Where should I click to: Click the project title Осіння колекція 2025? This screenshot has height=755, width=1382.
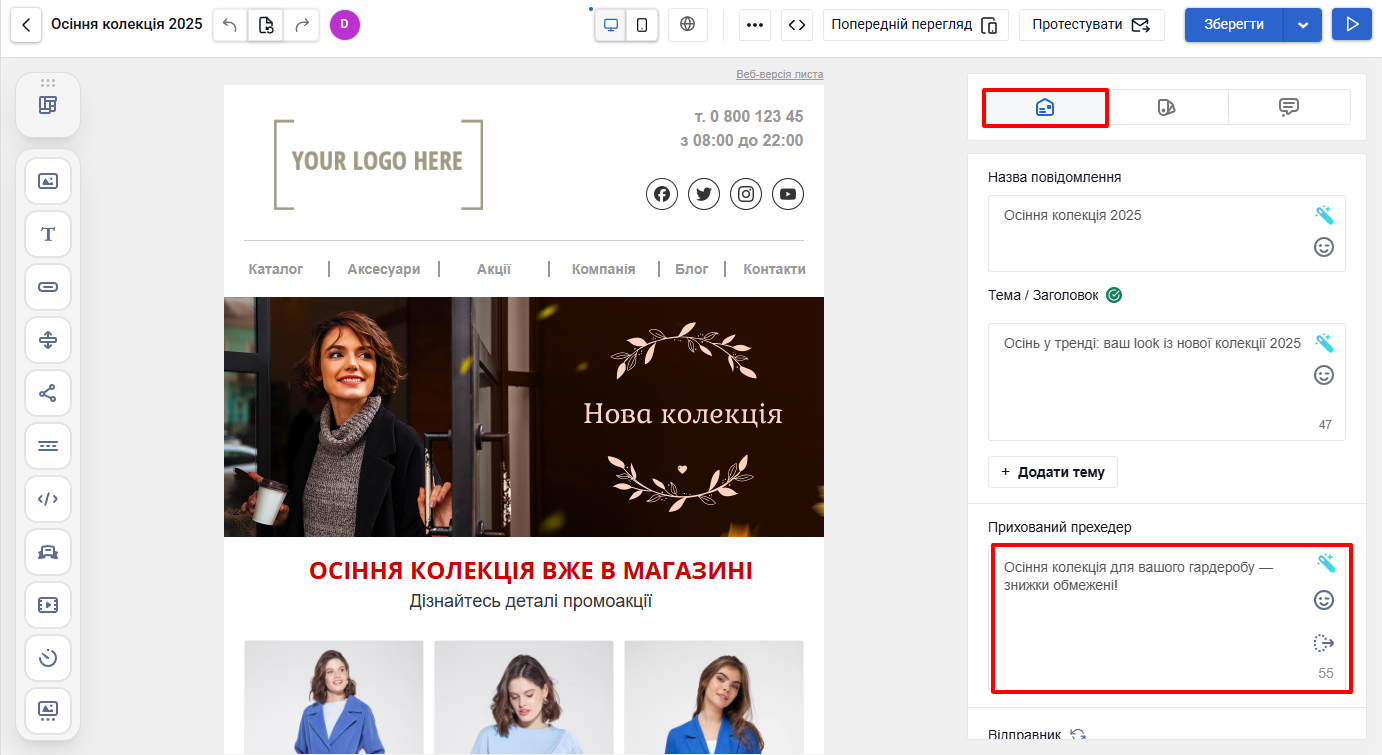tap(126, 24)
